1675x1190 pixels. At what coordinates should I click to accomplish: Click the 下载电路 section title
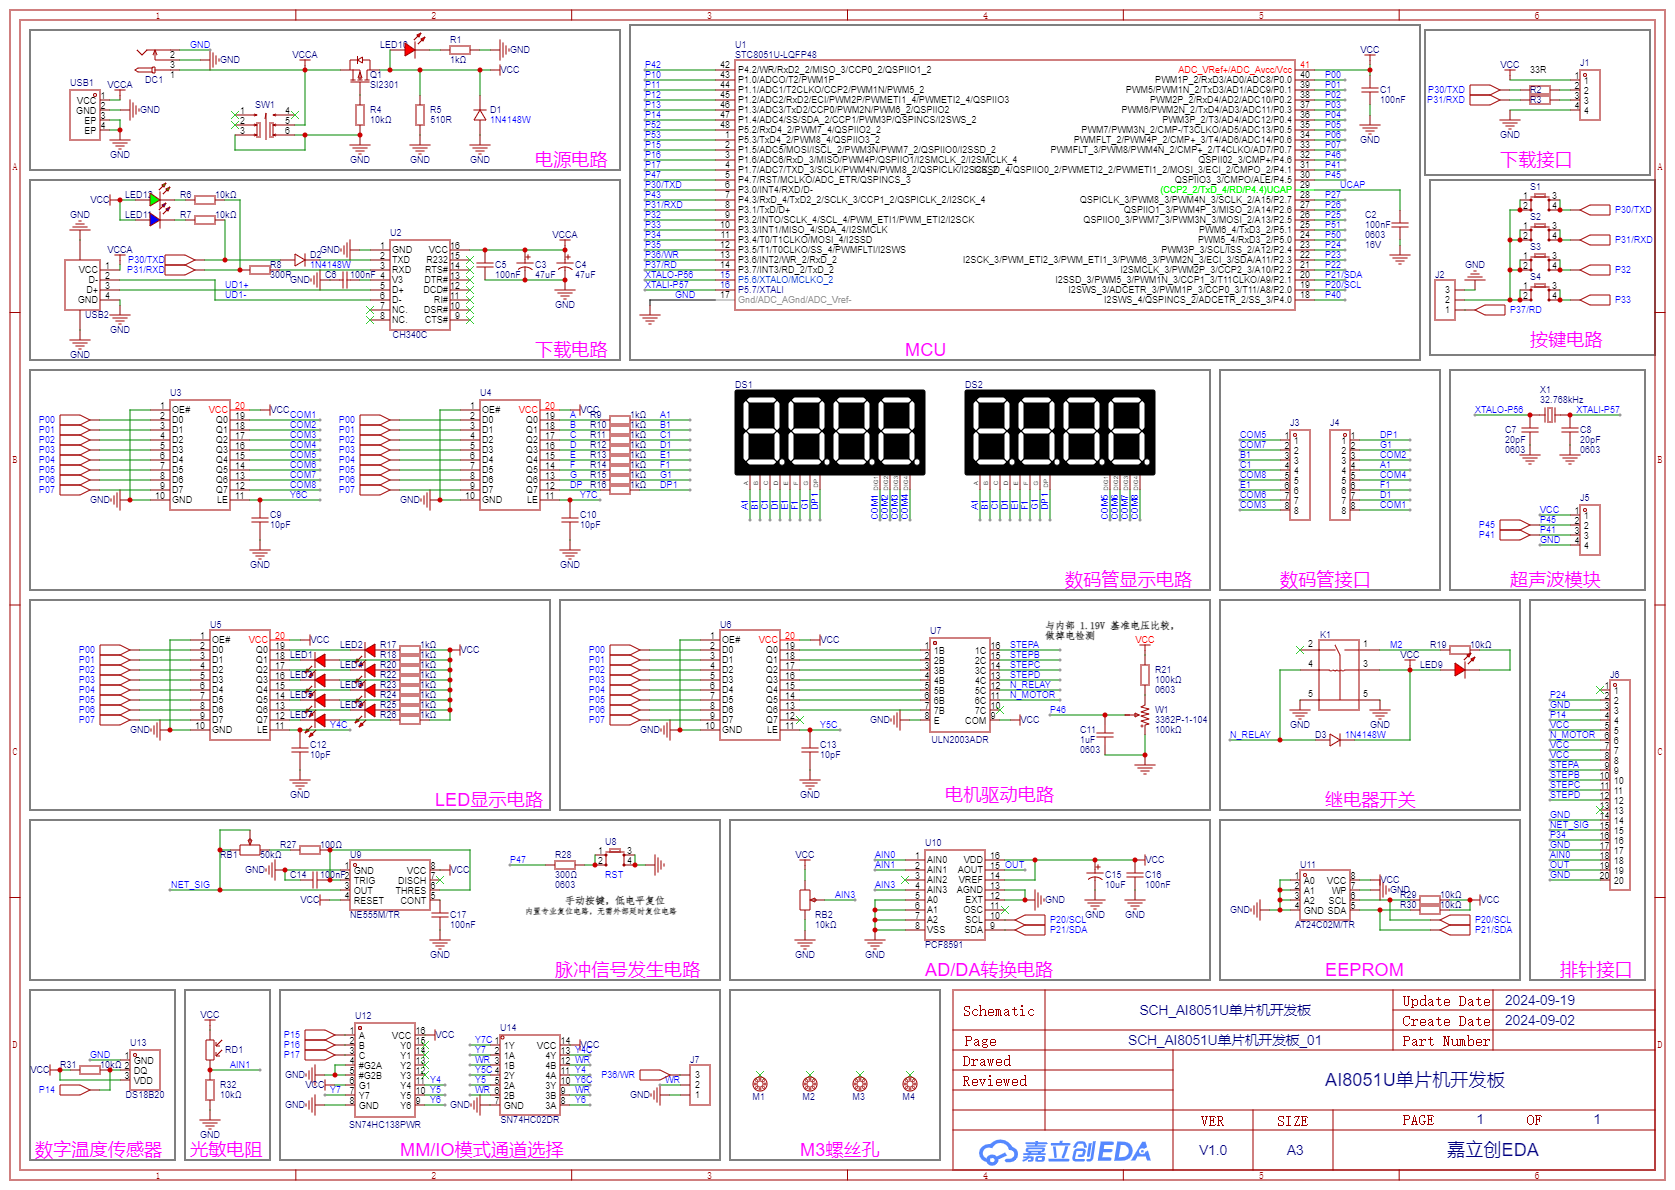(571, 349)
